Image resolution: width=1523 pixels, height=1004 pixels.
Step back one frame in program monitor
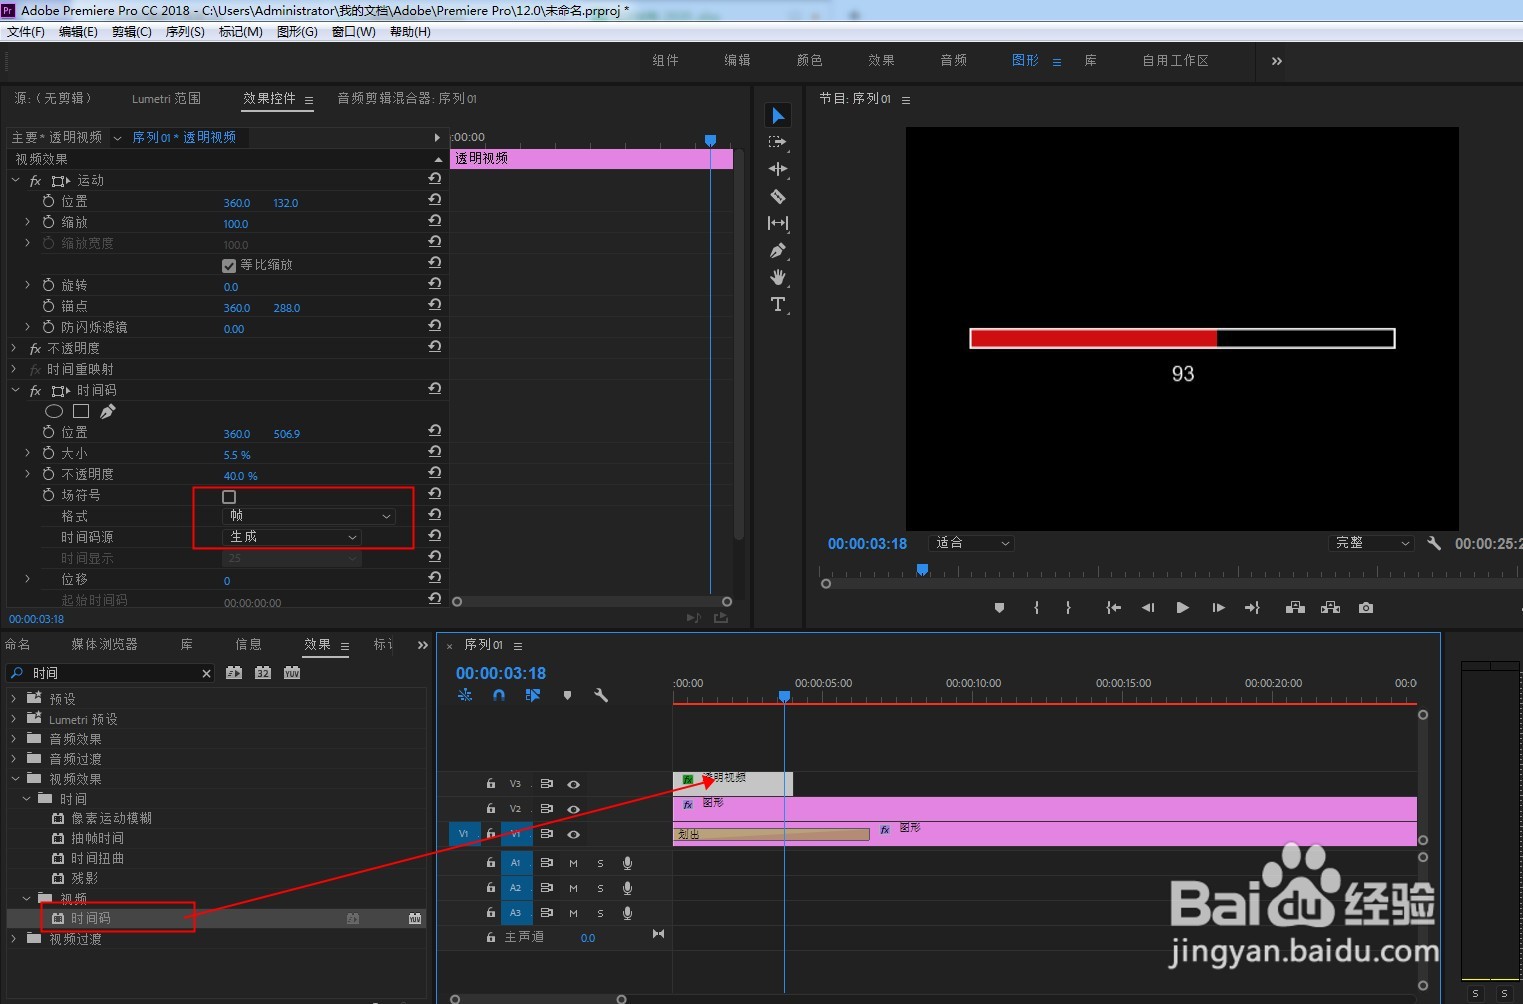[1148, 608]
